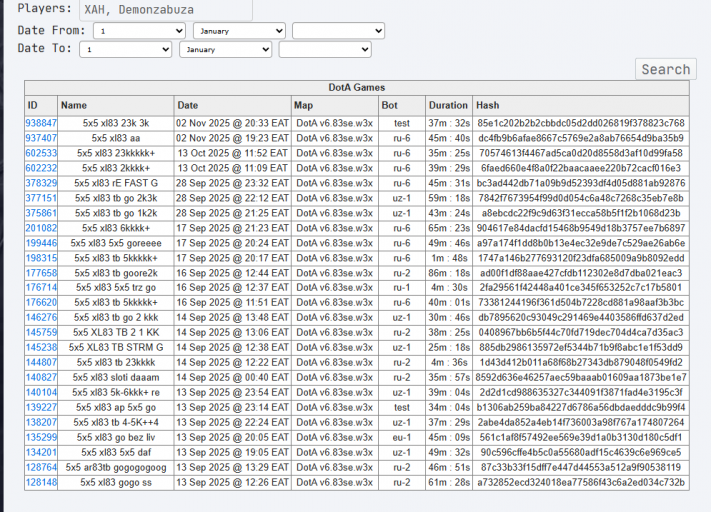Open game ID 198315 link

click(x=41, y=258)
